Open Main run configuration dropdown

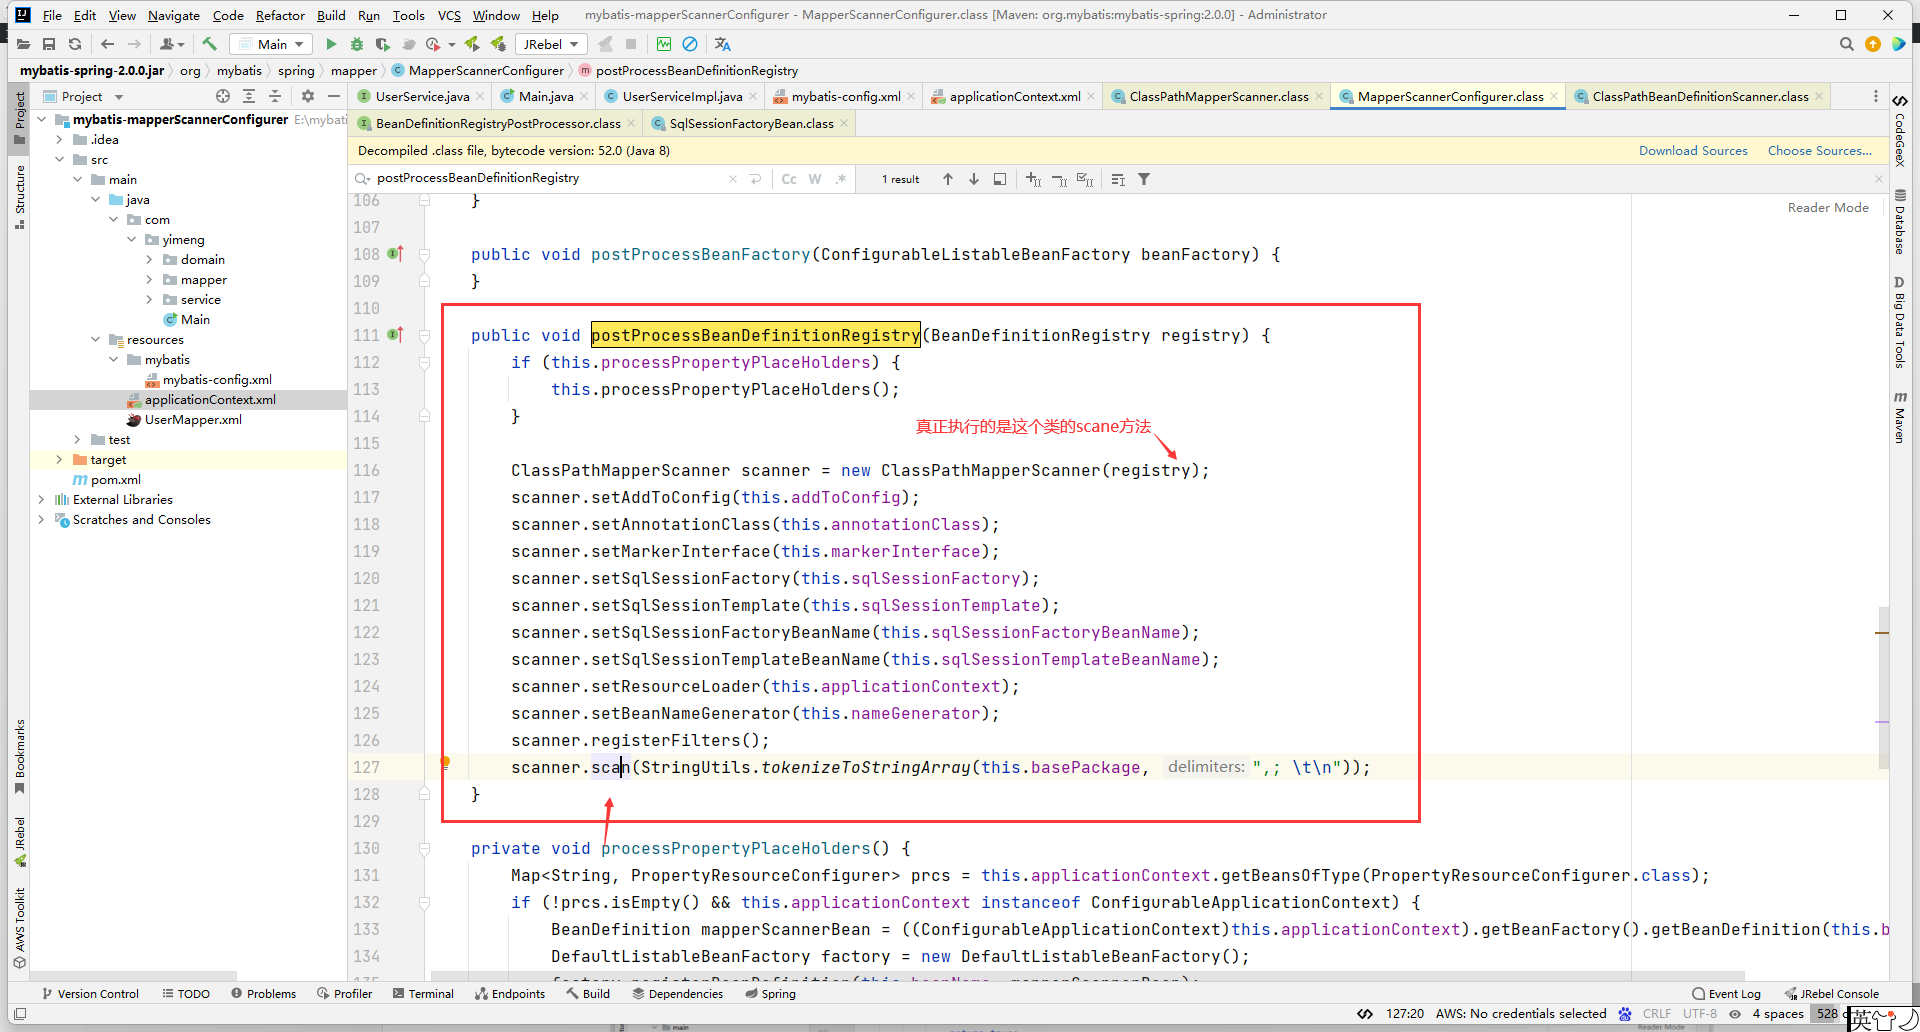pos(271,44)
